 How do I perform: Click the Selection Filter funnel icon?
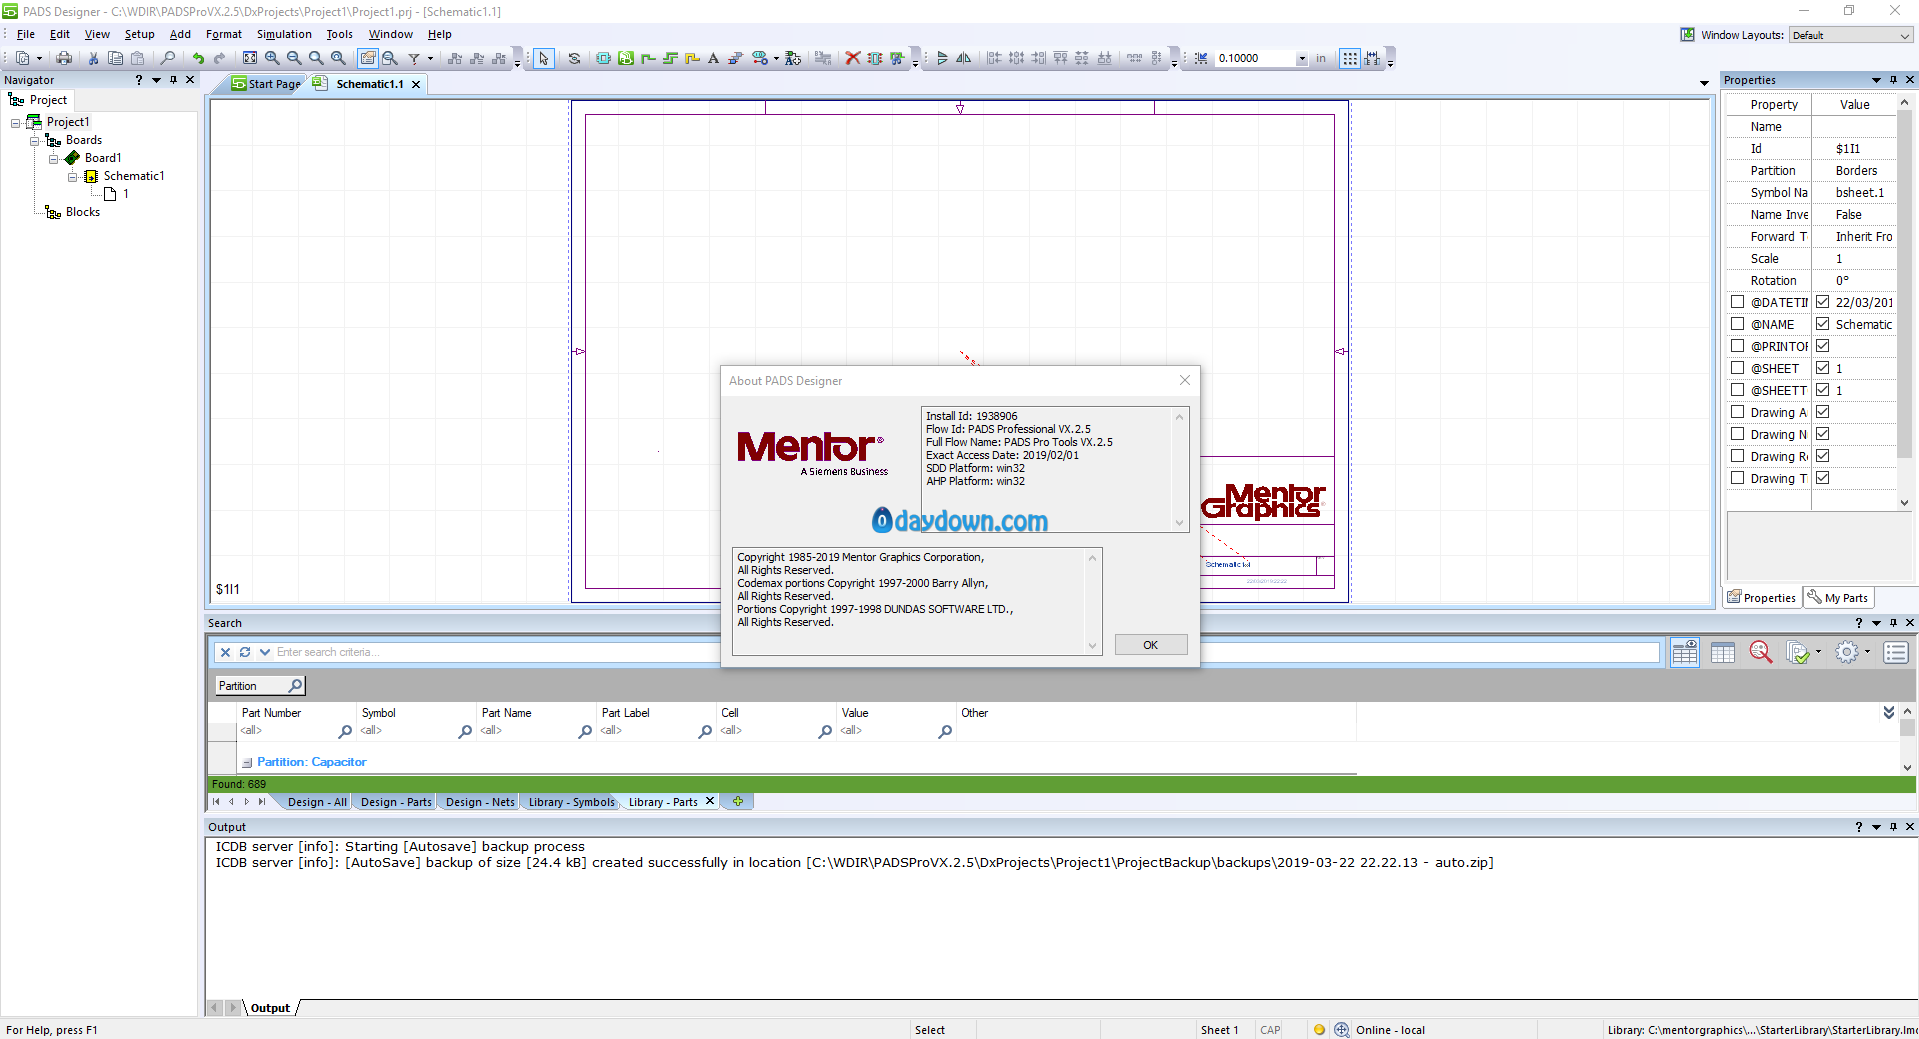[413, 58]
